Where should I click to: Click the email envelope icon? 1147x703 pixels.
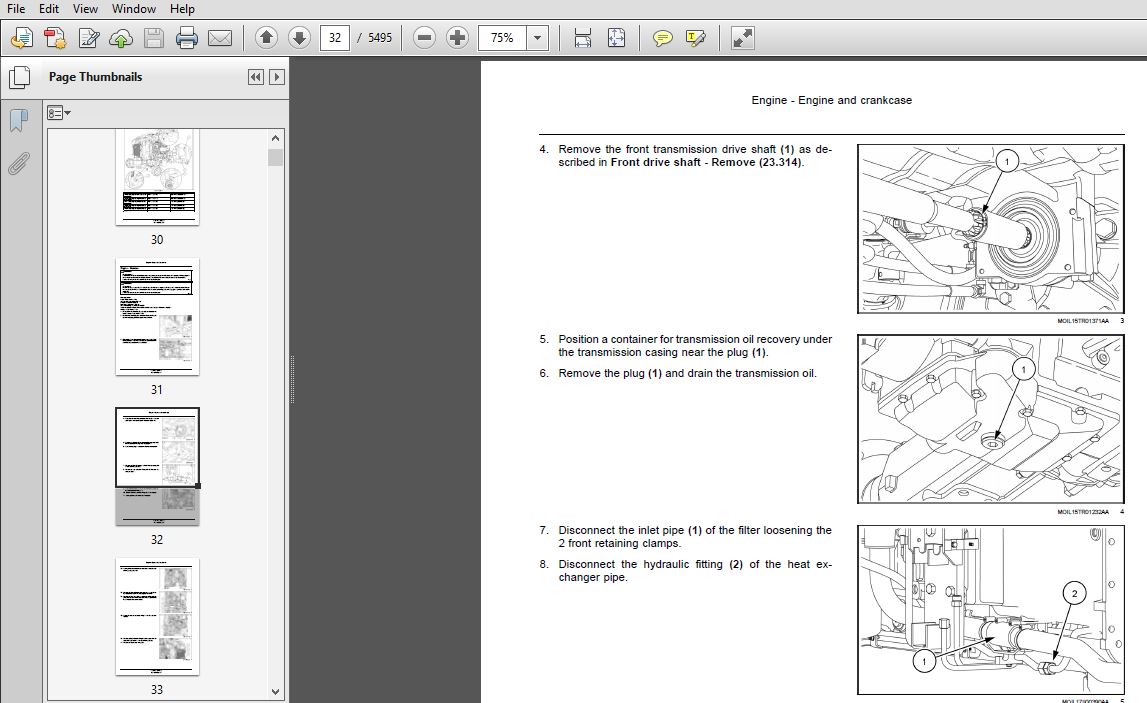pyautogui.click(x=219, y=38)
